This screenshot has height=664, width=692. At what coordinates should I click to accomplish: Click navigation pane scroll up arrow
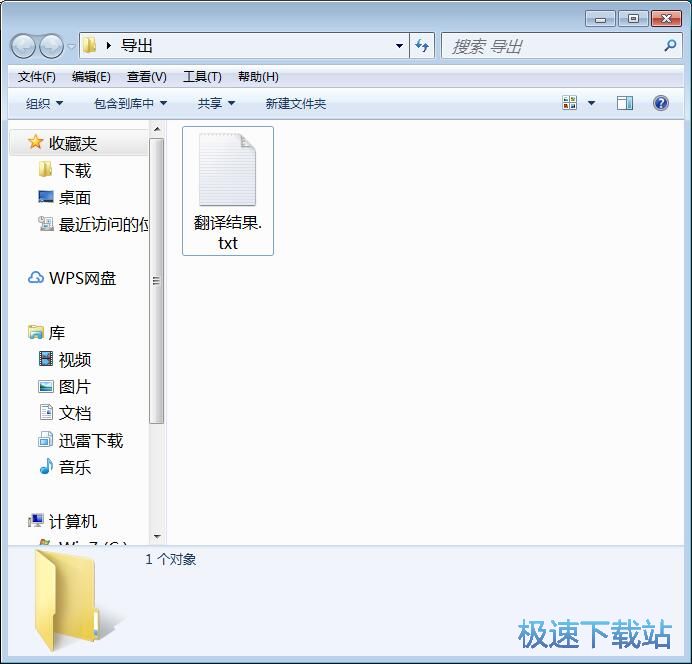[x=157, y=129]
